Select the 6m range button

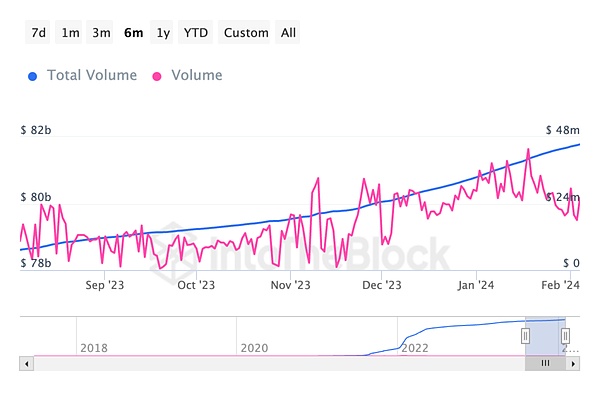click(133, 32)
